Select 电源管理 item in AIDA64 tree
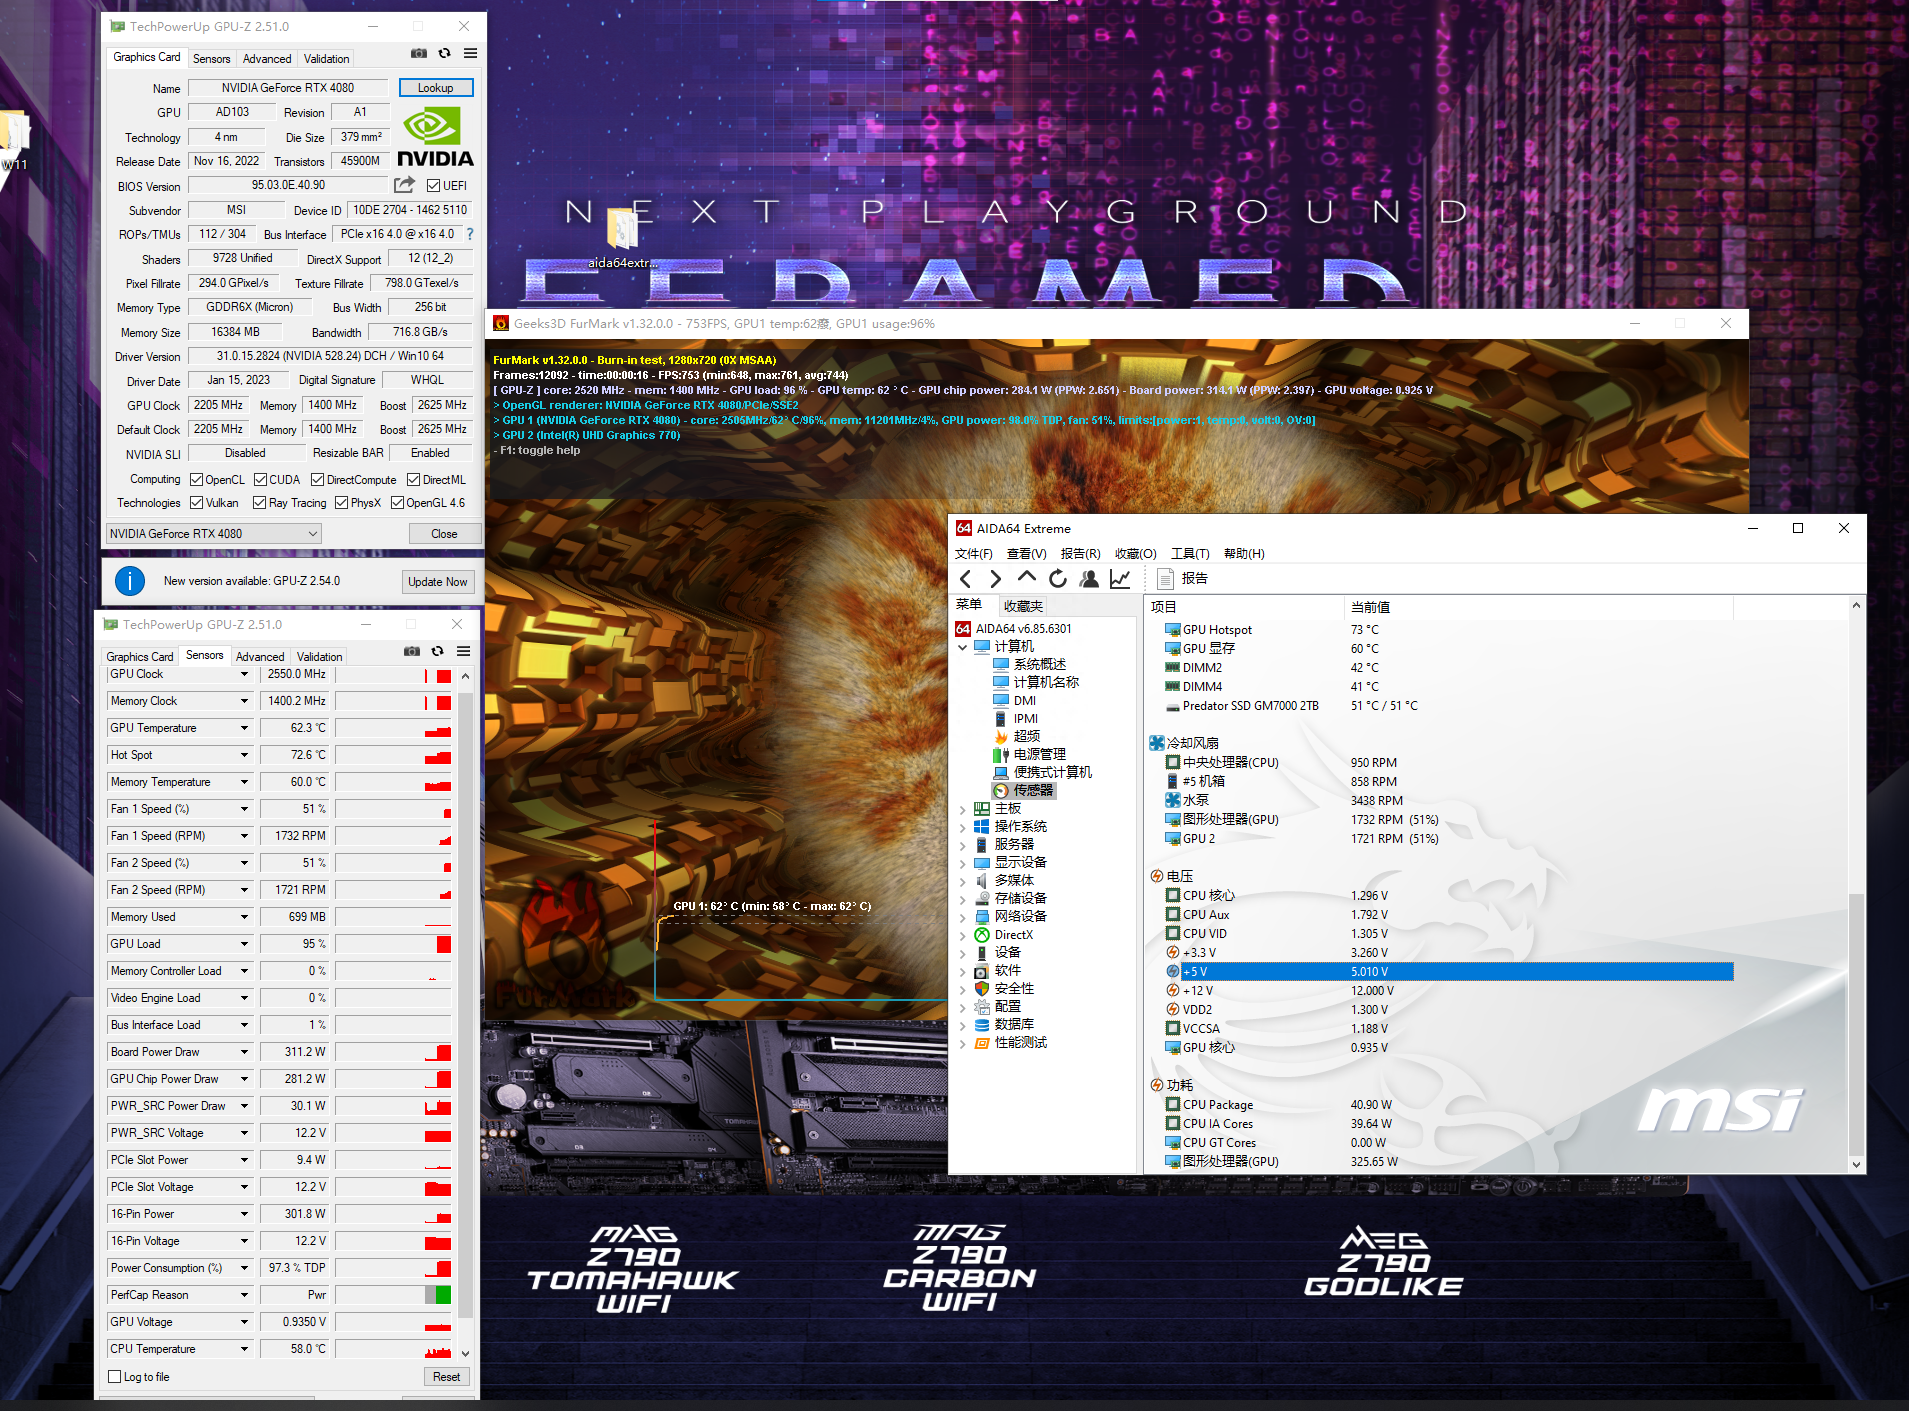This screenshot has width=1909, height=1411. 1030,754
